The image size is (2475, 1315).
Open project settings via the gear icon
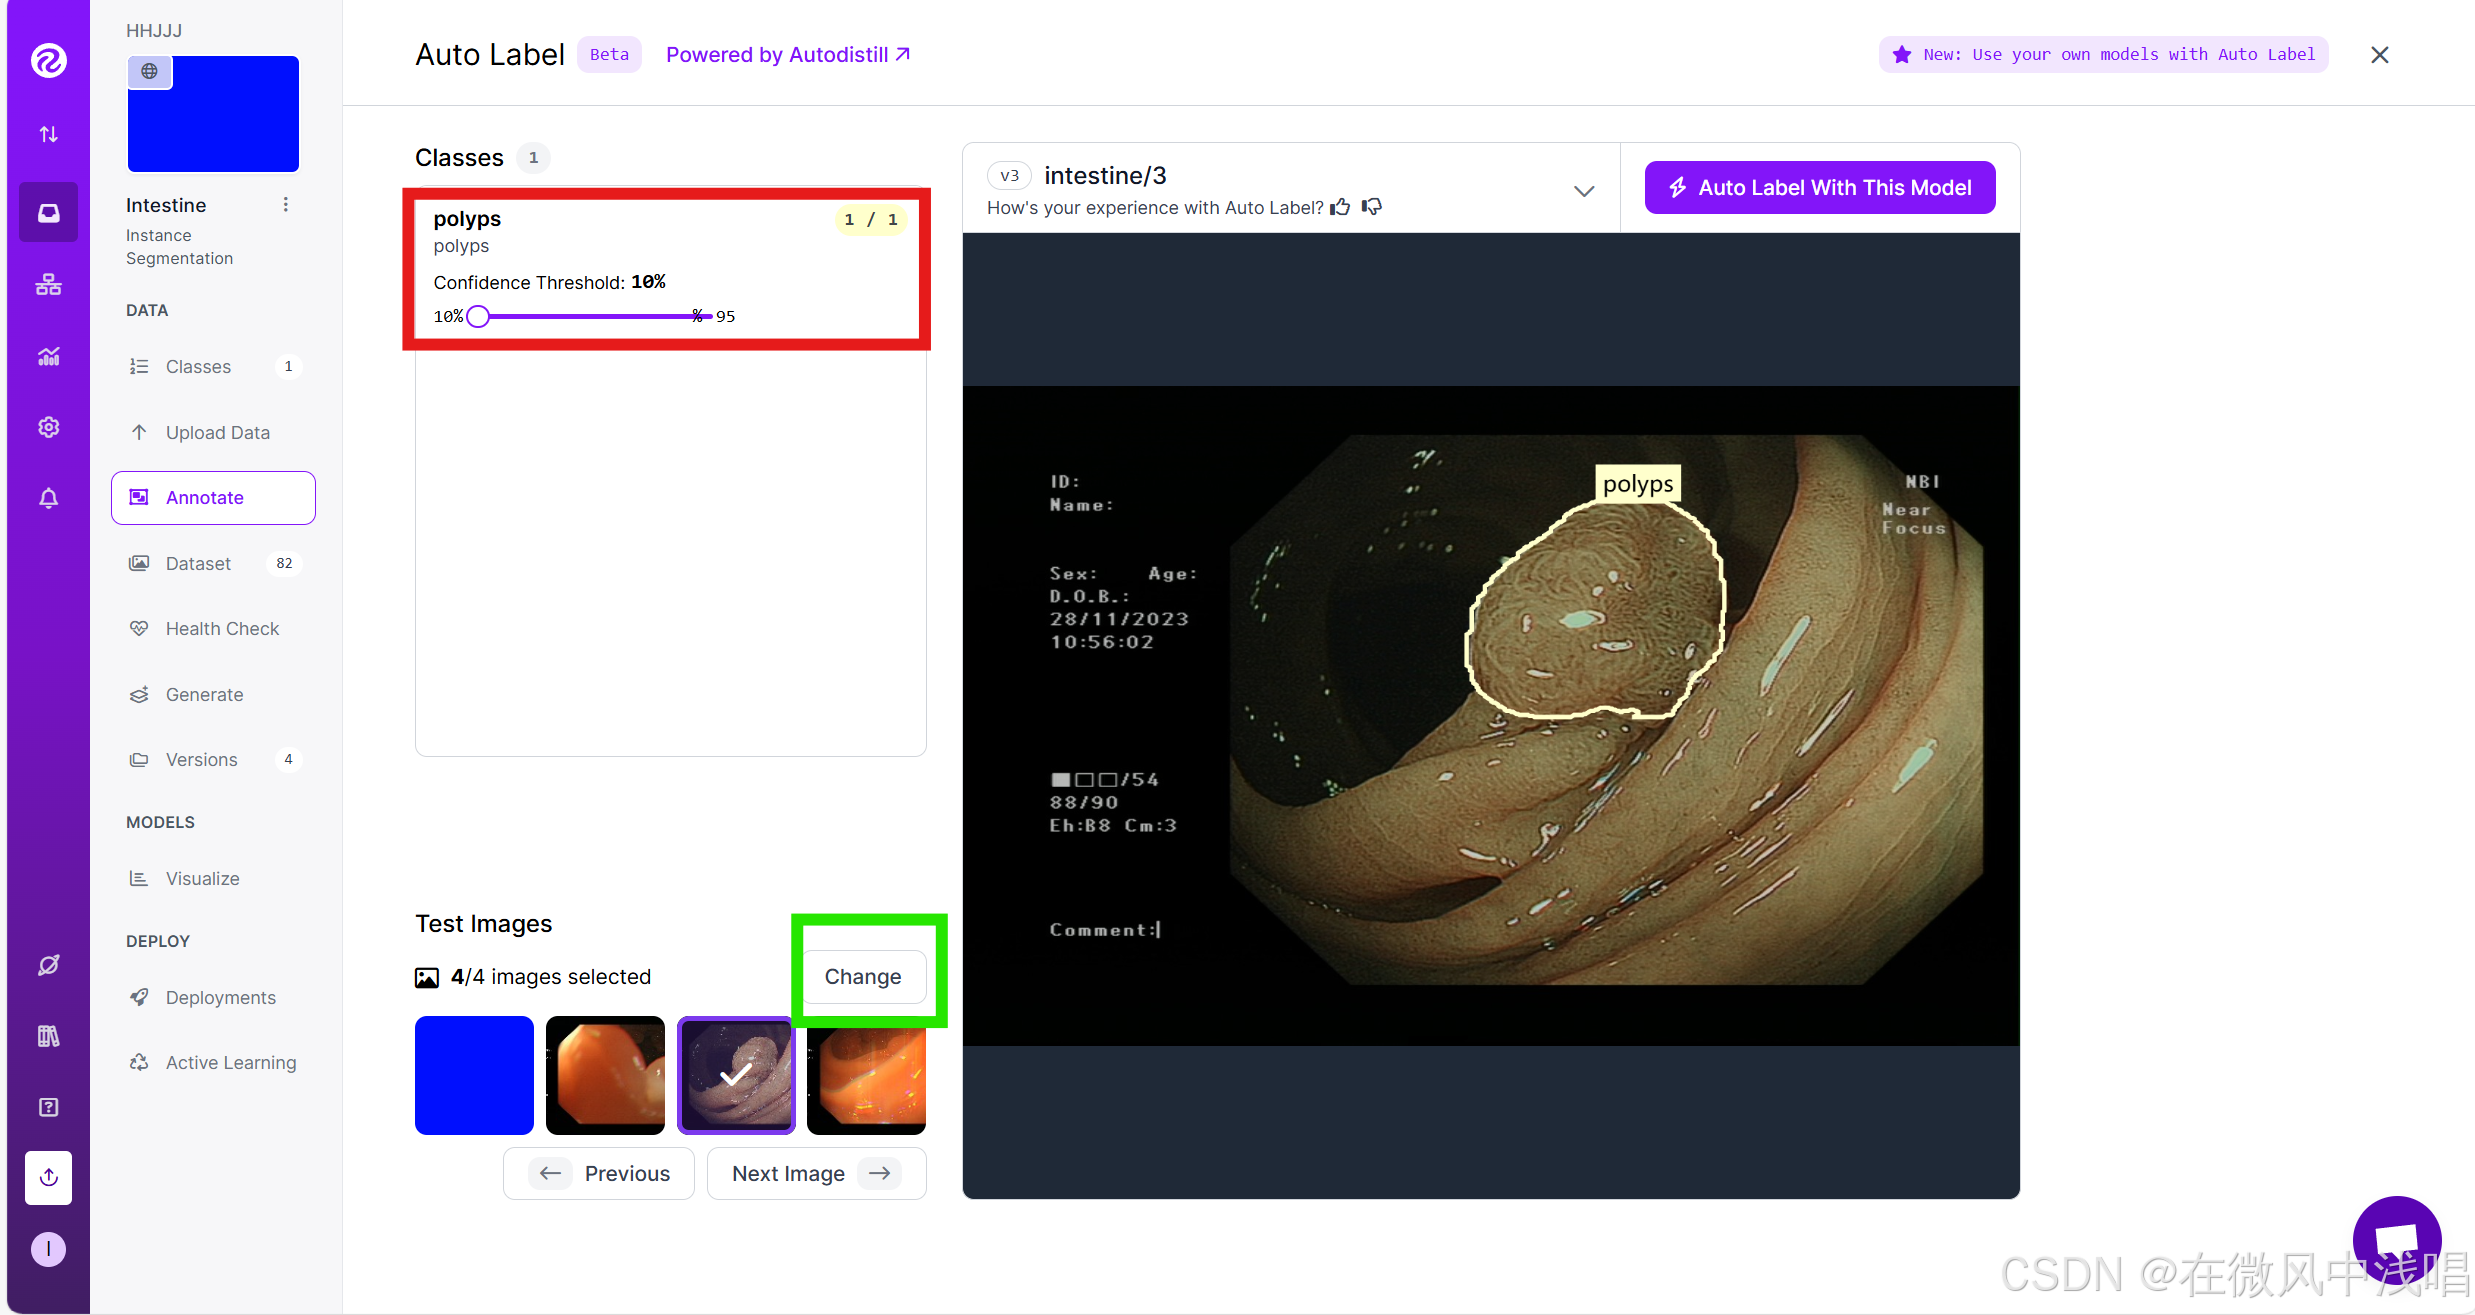pyautogui.click(x=48, y=426)
